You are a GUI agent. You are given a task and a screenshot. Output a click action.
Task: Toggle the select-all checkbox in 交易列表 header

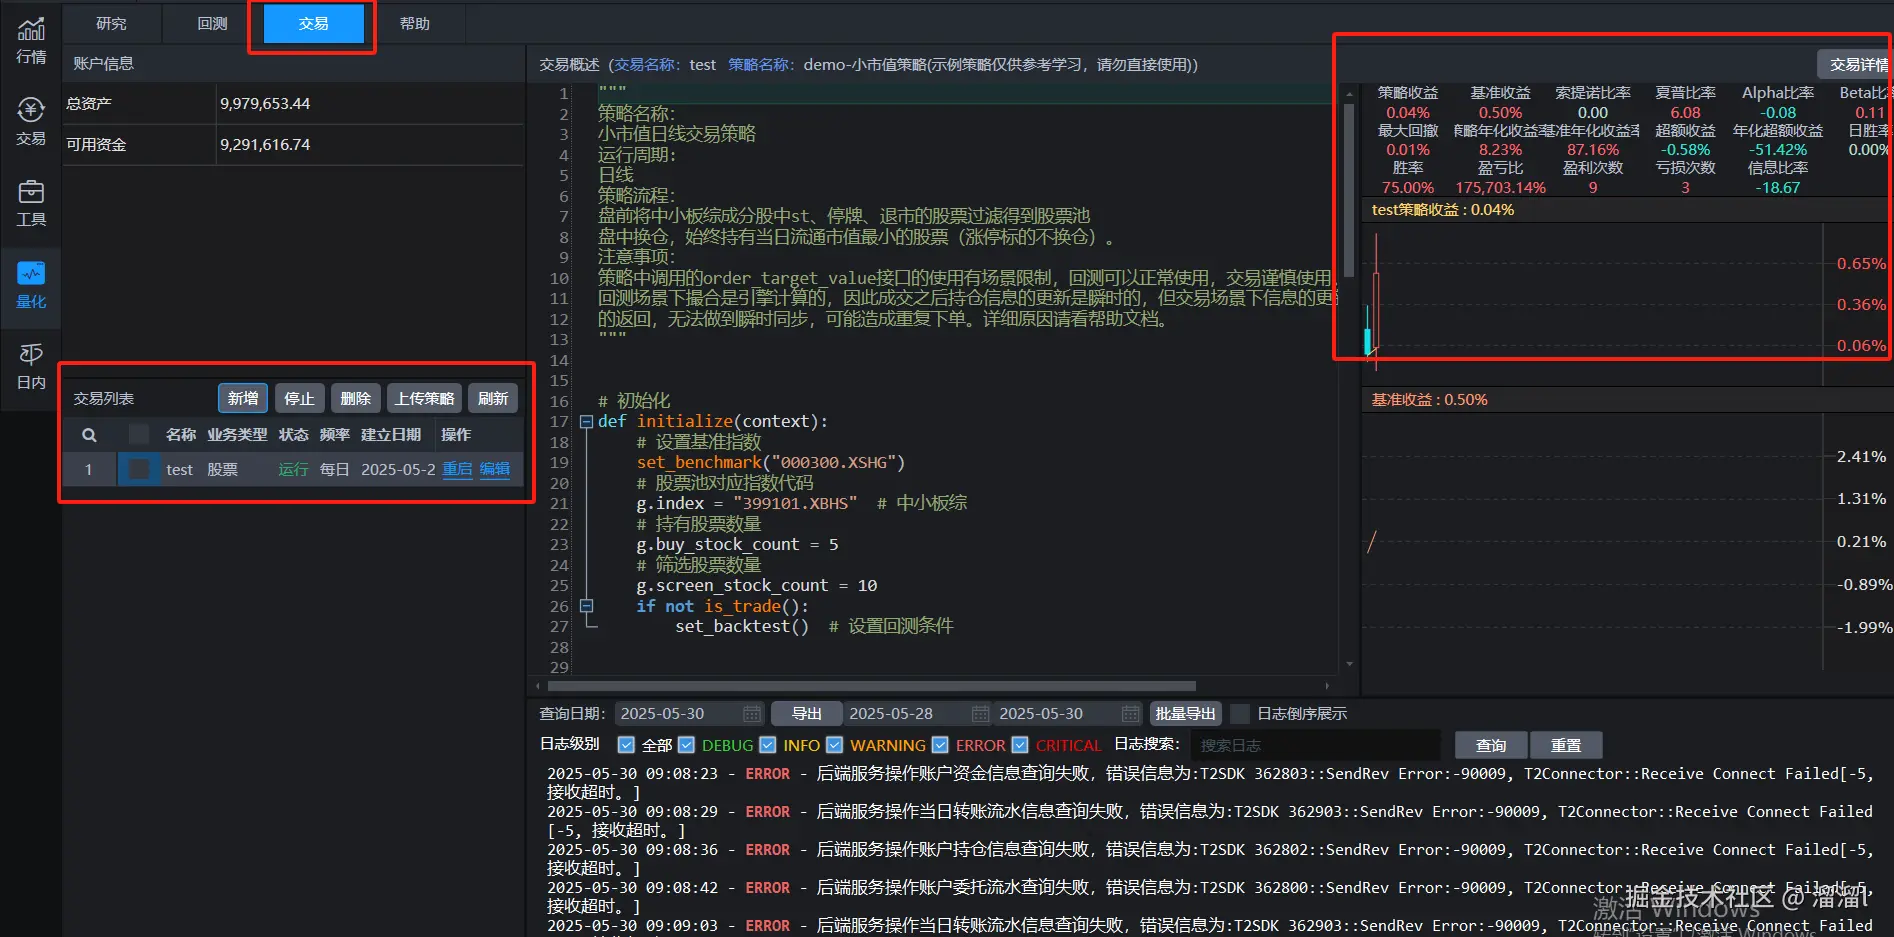139,434
